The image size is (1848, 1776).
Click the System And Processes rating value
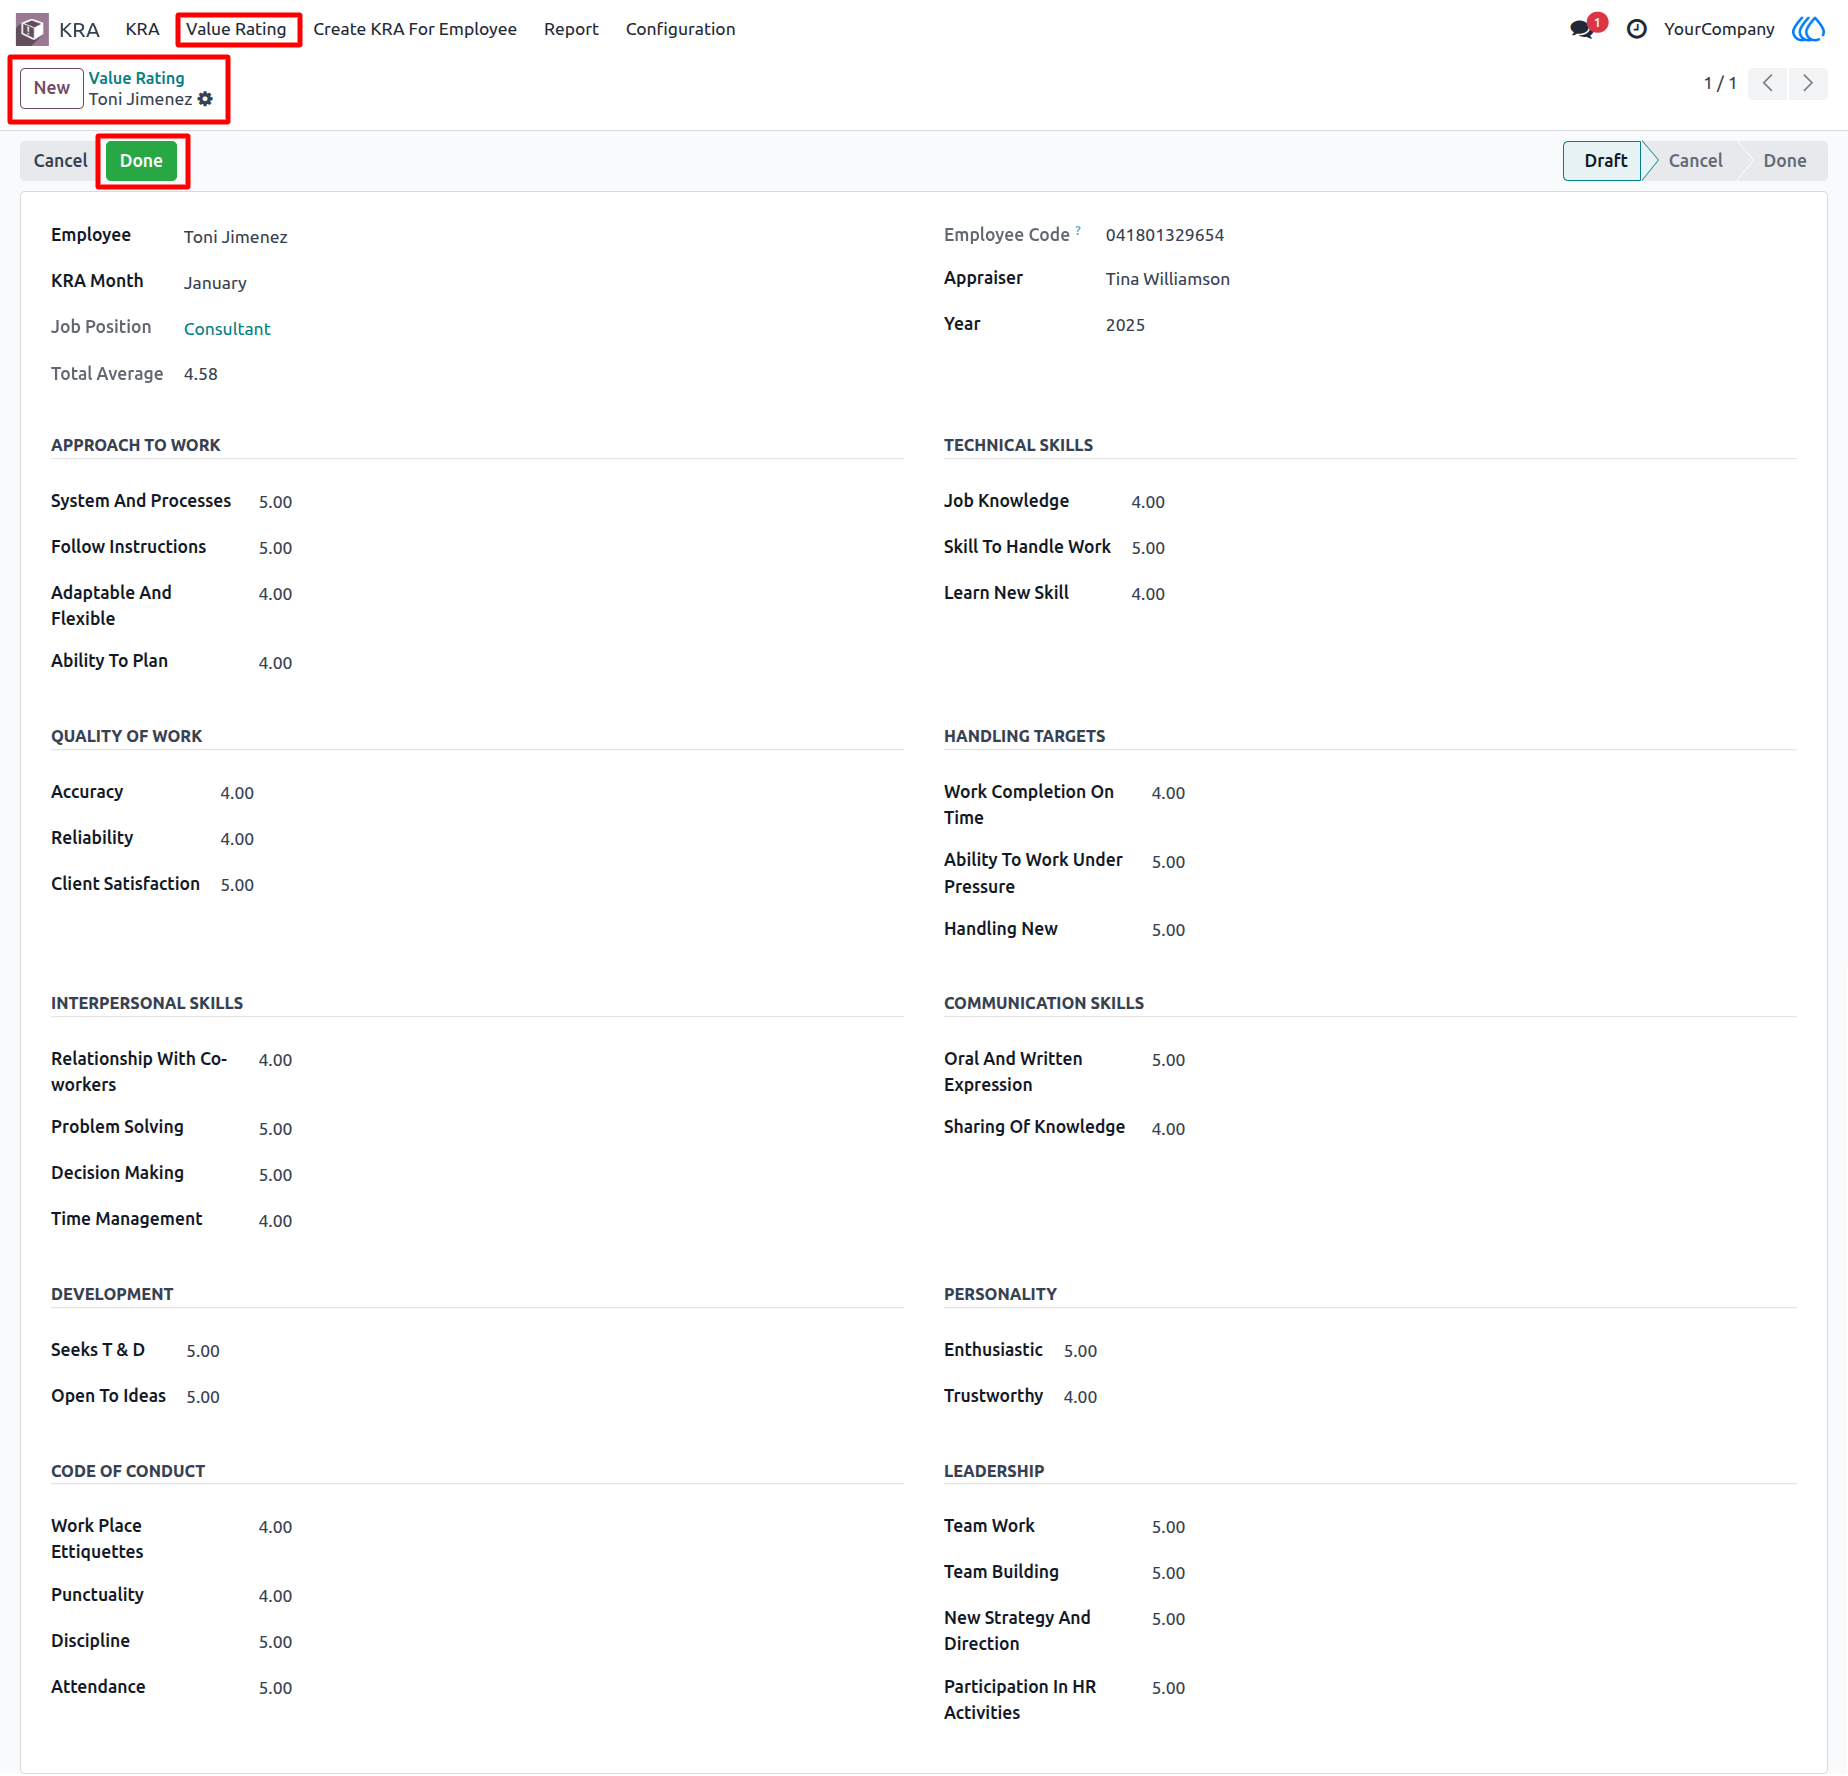coord(275,502)
